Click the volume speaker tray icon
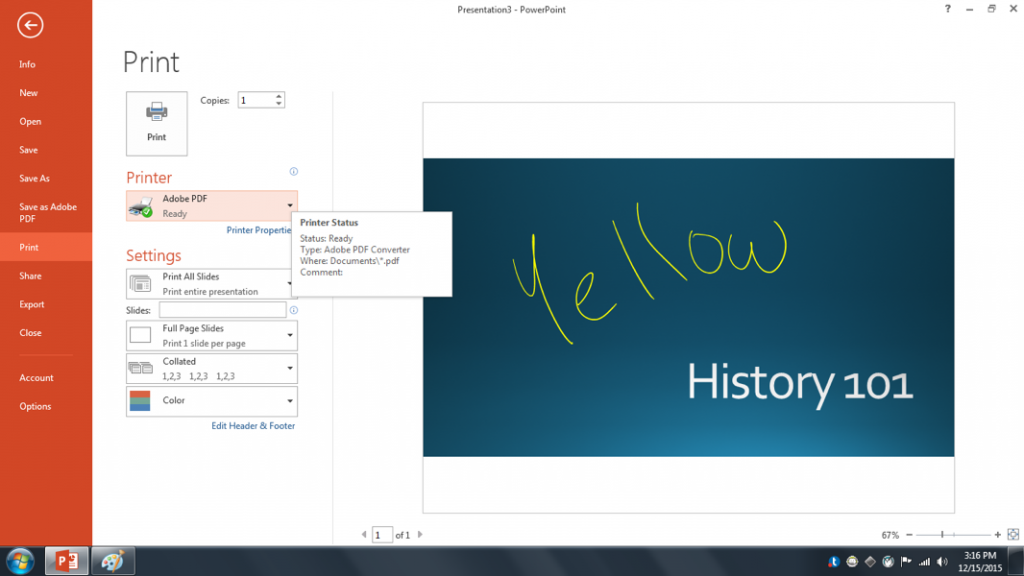This screenshot has height=576, width=1024. pos(942,562)
